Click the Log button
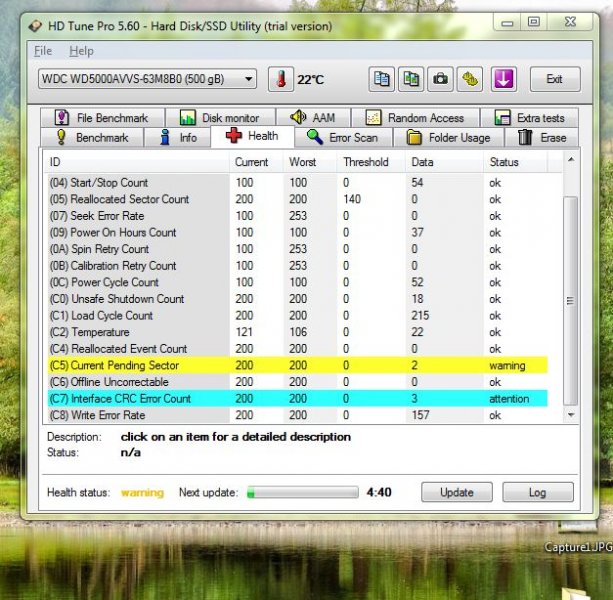The width and height of the screenshot is (613, 600). pyautogui.click(x=538, y=492)
